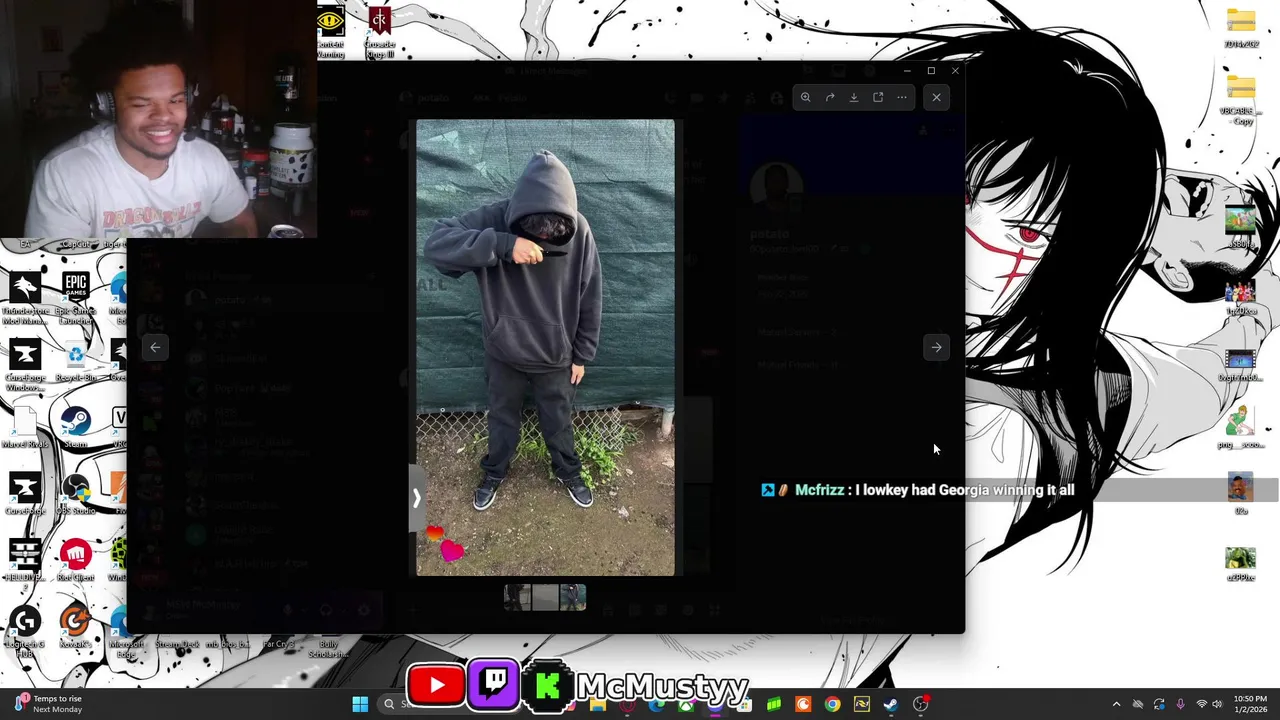Open the Far Cry 3 desktop shortcut
The width and height of the screenshot is (1280, 720).
tap(279, 645)
